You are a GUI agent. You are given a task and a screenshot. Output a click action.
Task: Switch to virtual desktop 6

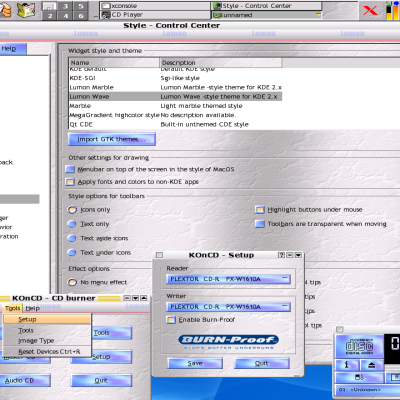click(81, 15)
